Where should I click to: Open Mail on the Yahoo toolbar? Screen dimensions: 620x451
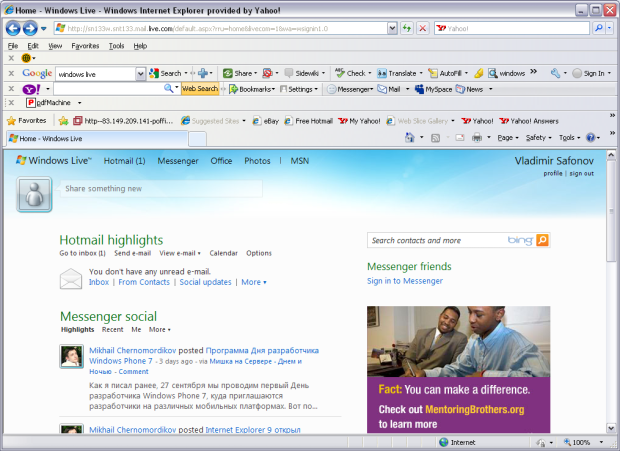tap(389, 89)
